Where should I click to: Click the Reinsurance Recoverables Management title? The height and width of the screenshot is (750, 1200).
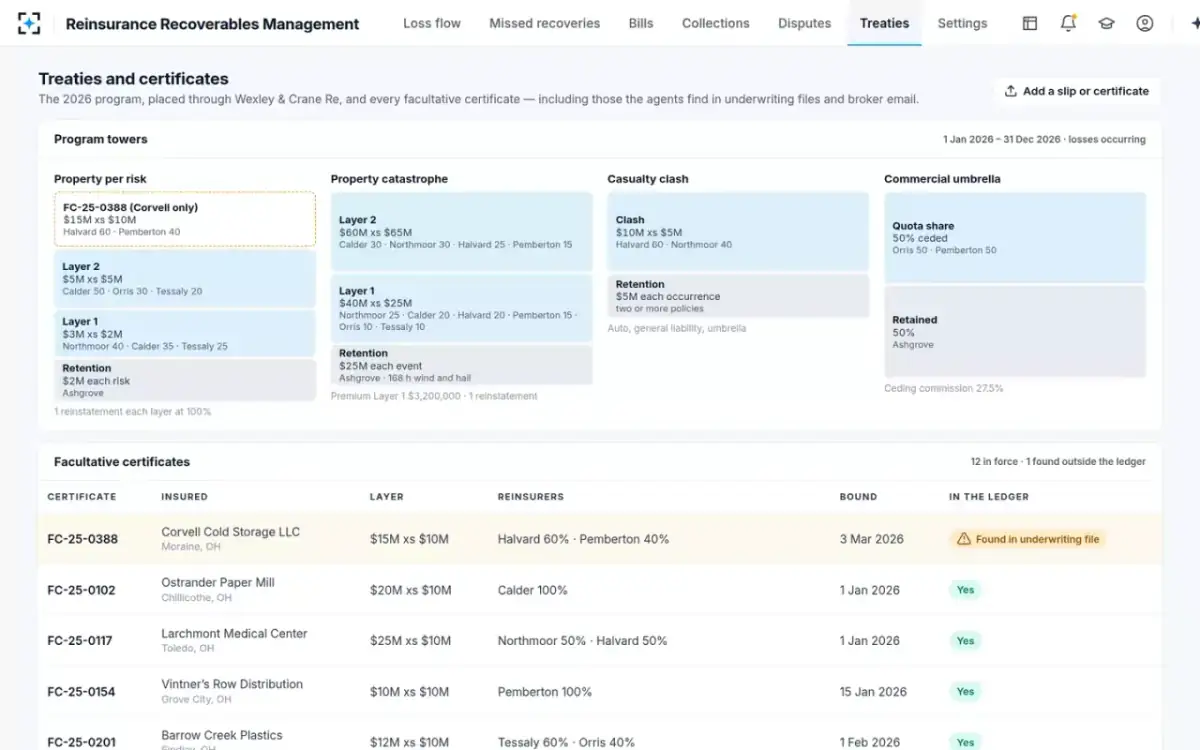212,24
